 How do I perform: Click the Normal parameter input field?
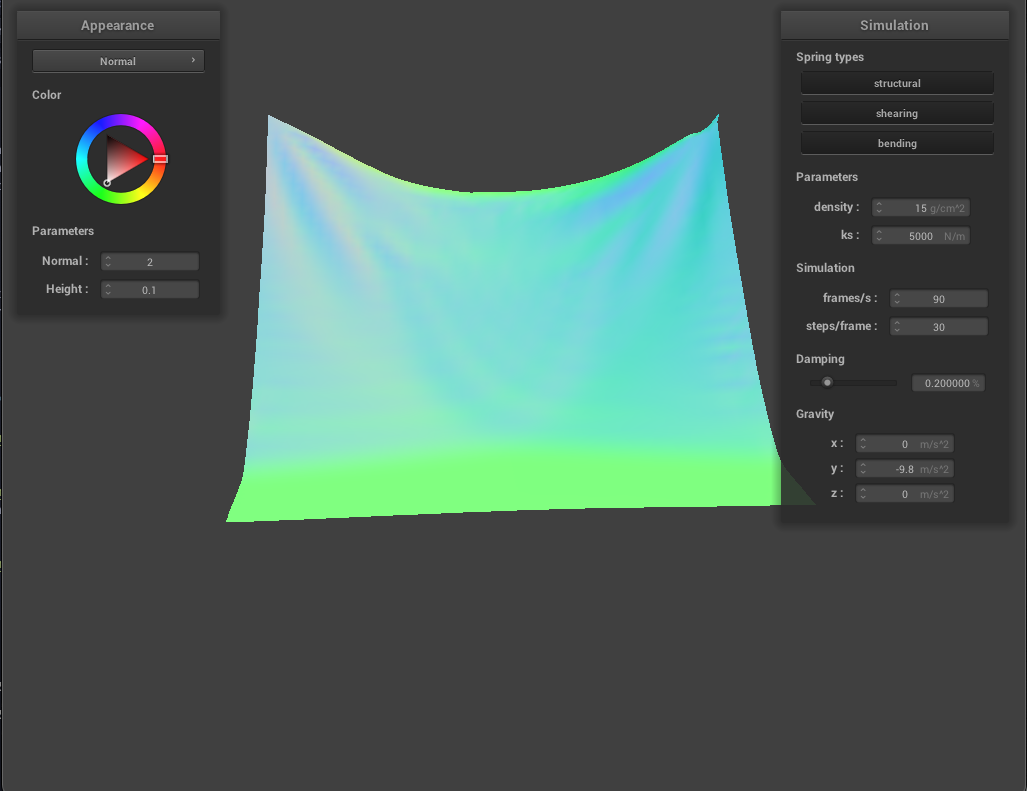149,262
